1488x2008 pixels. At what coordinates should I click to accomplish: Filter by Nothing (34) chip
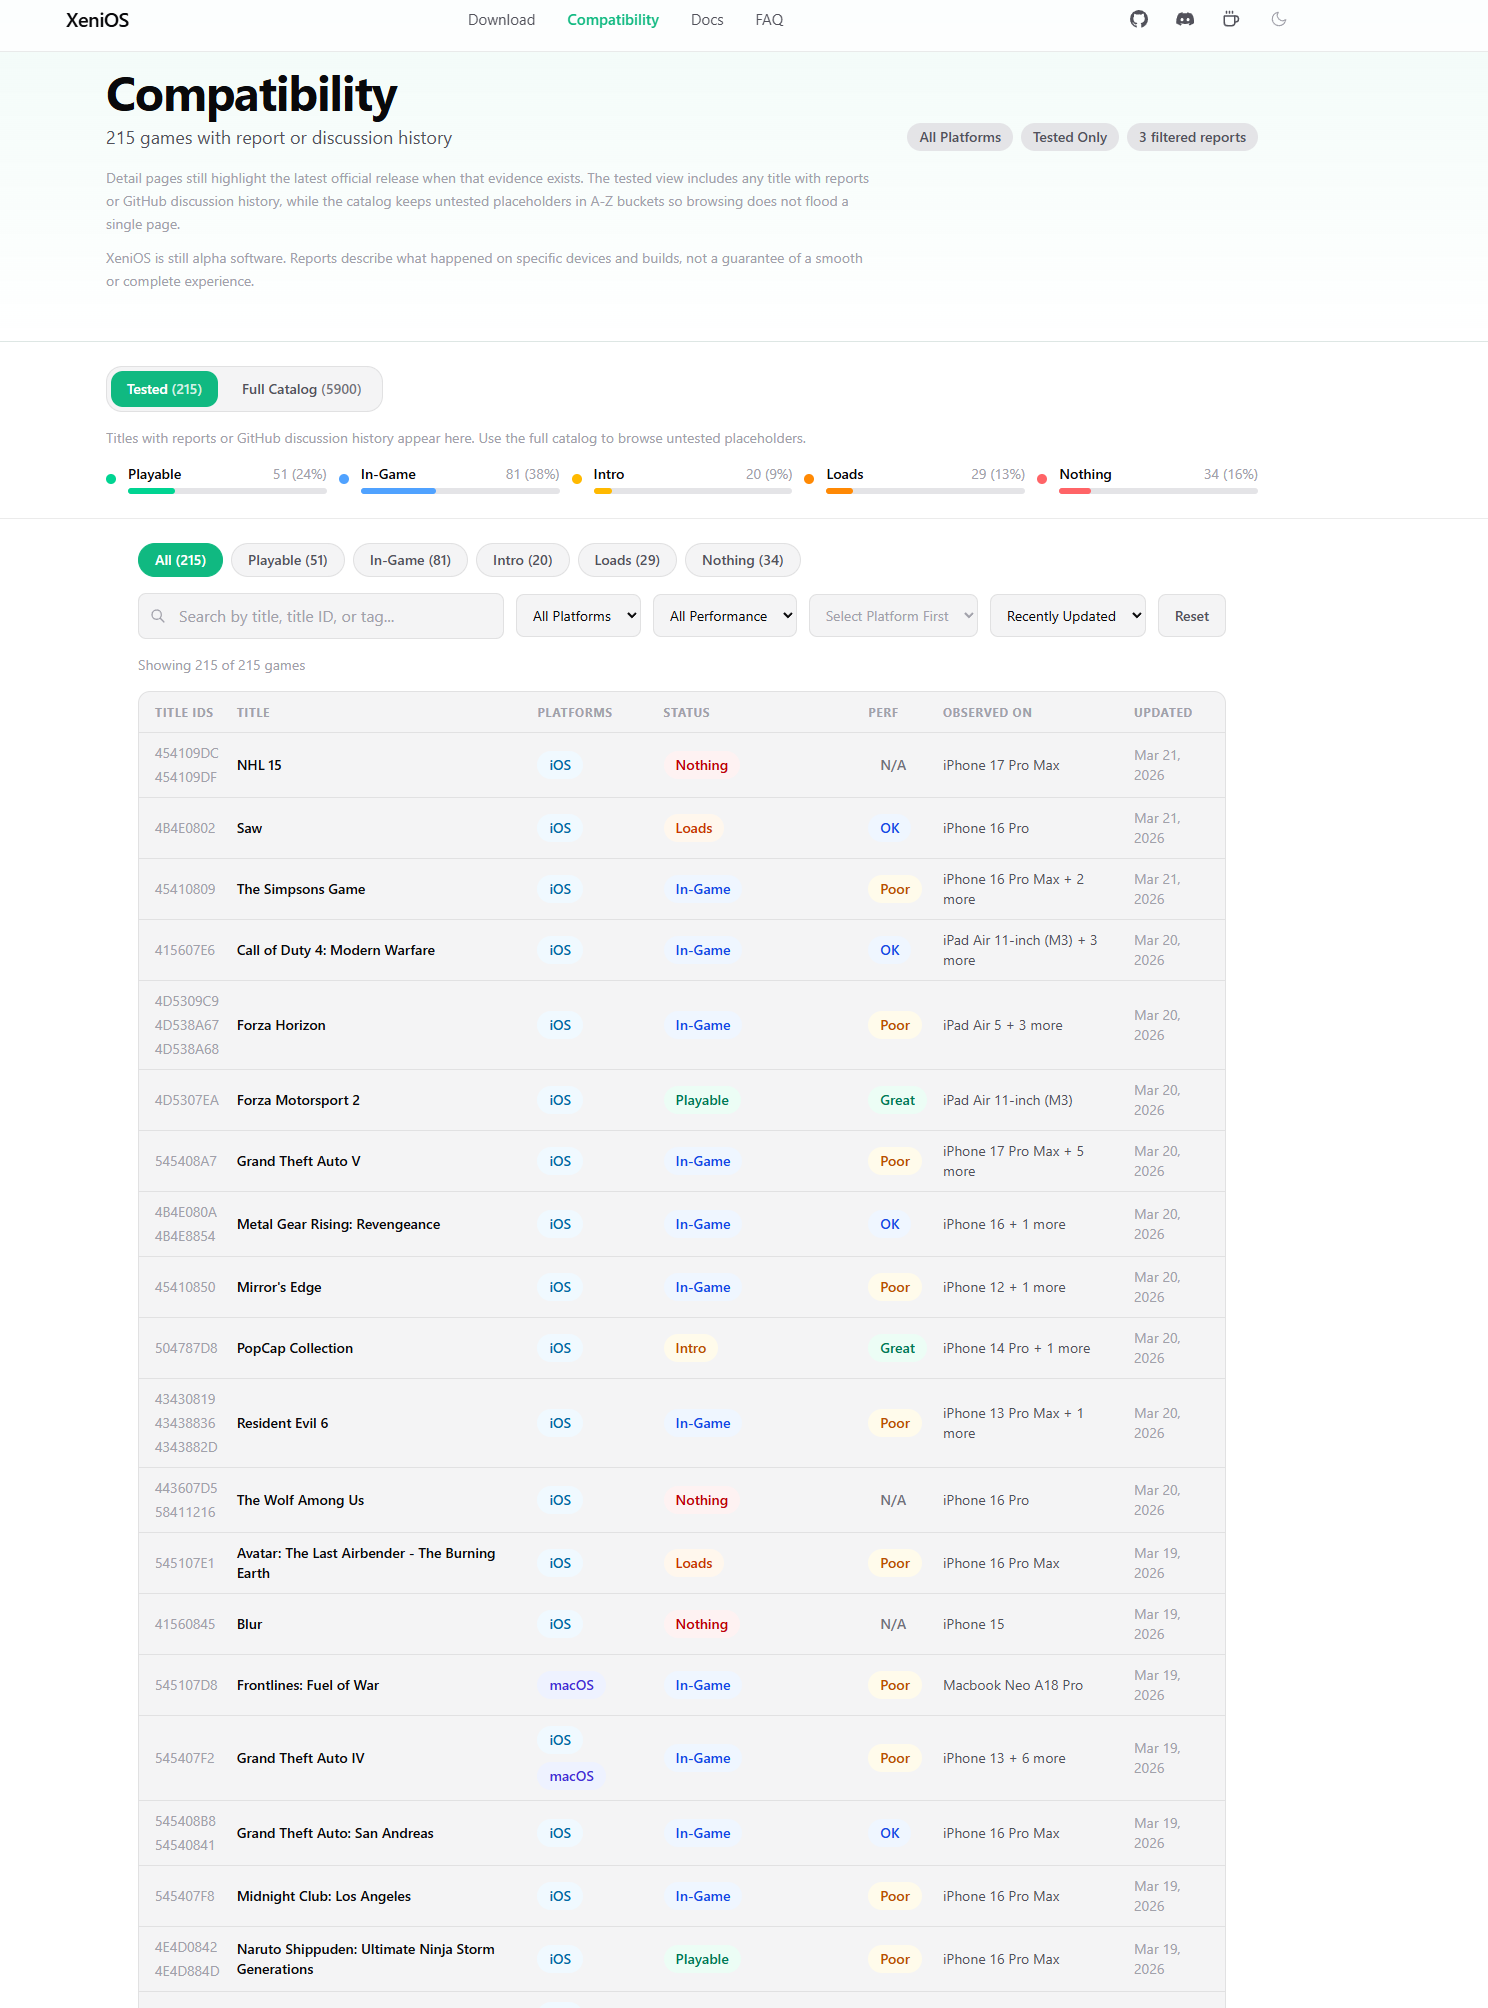(x=742, y=560)
